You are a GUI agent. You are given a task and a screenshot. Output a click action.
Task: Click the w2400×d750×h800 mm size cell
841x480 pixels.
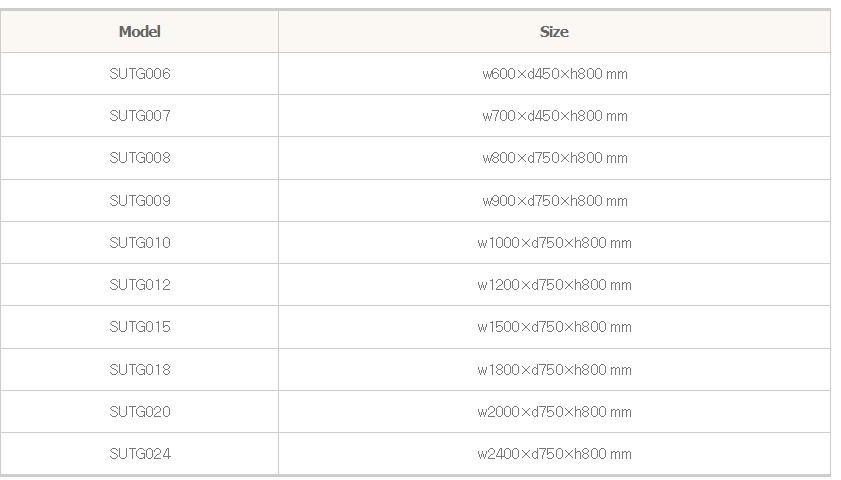pos(554,454)
